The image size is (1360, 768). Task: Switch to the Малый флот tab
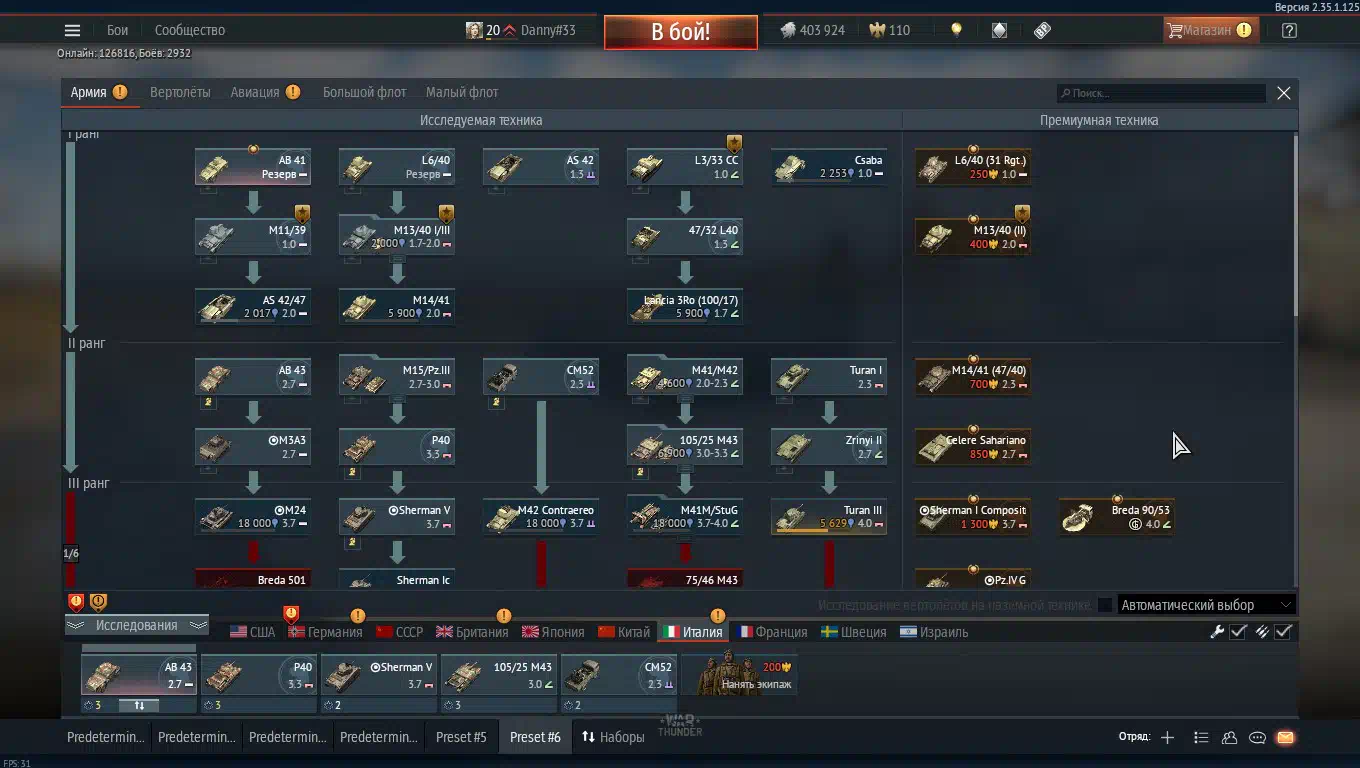point(462,92)
